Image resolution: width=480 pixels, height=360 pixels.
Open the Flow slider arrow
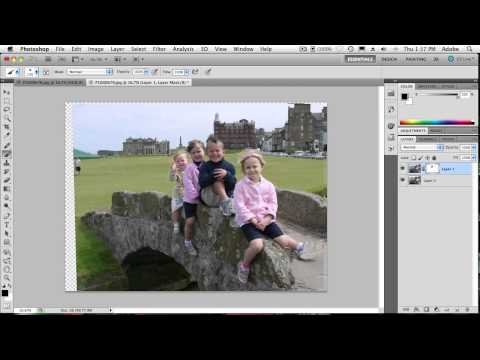click(187, 72)
